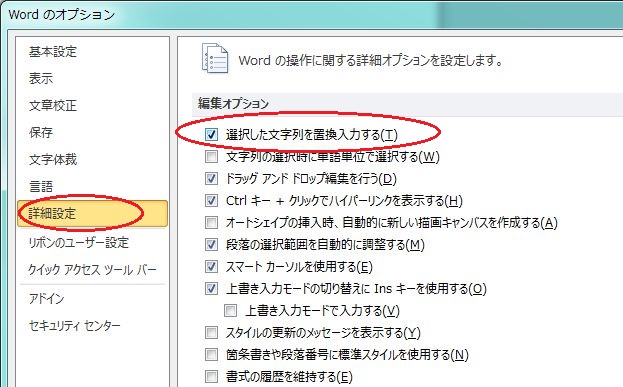Screen dimensions: 623x387
Task: Switch to the 表示 category
Action: click(x=41, y=78)
